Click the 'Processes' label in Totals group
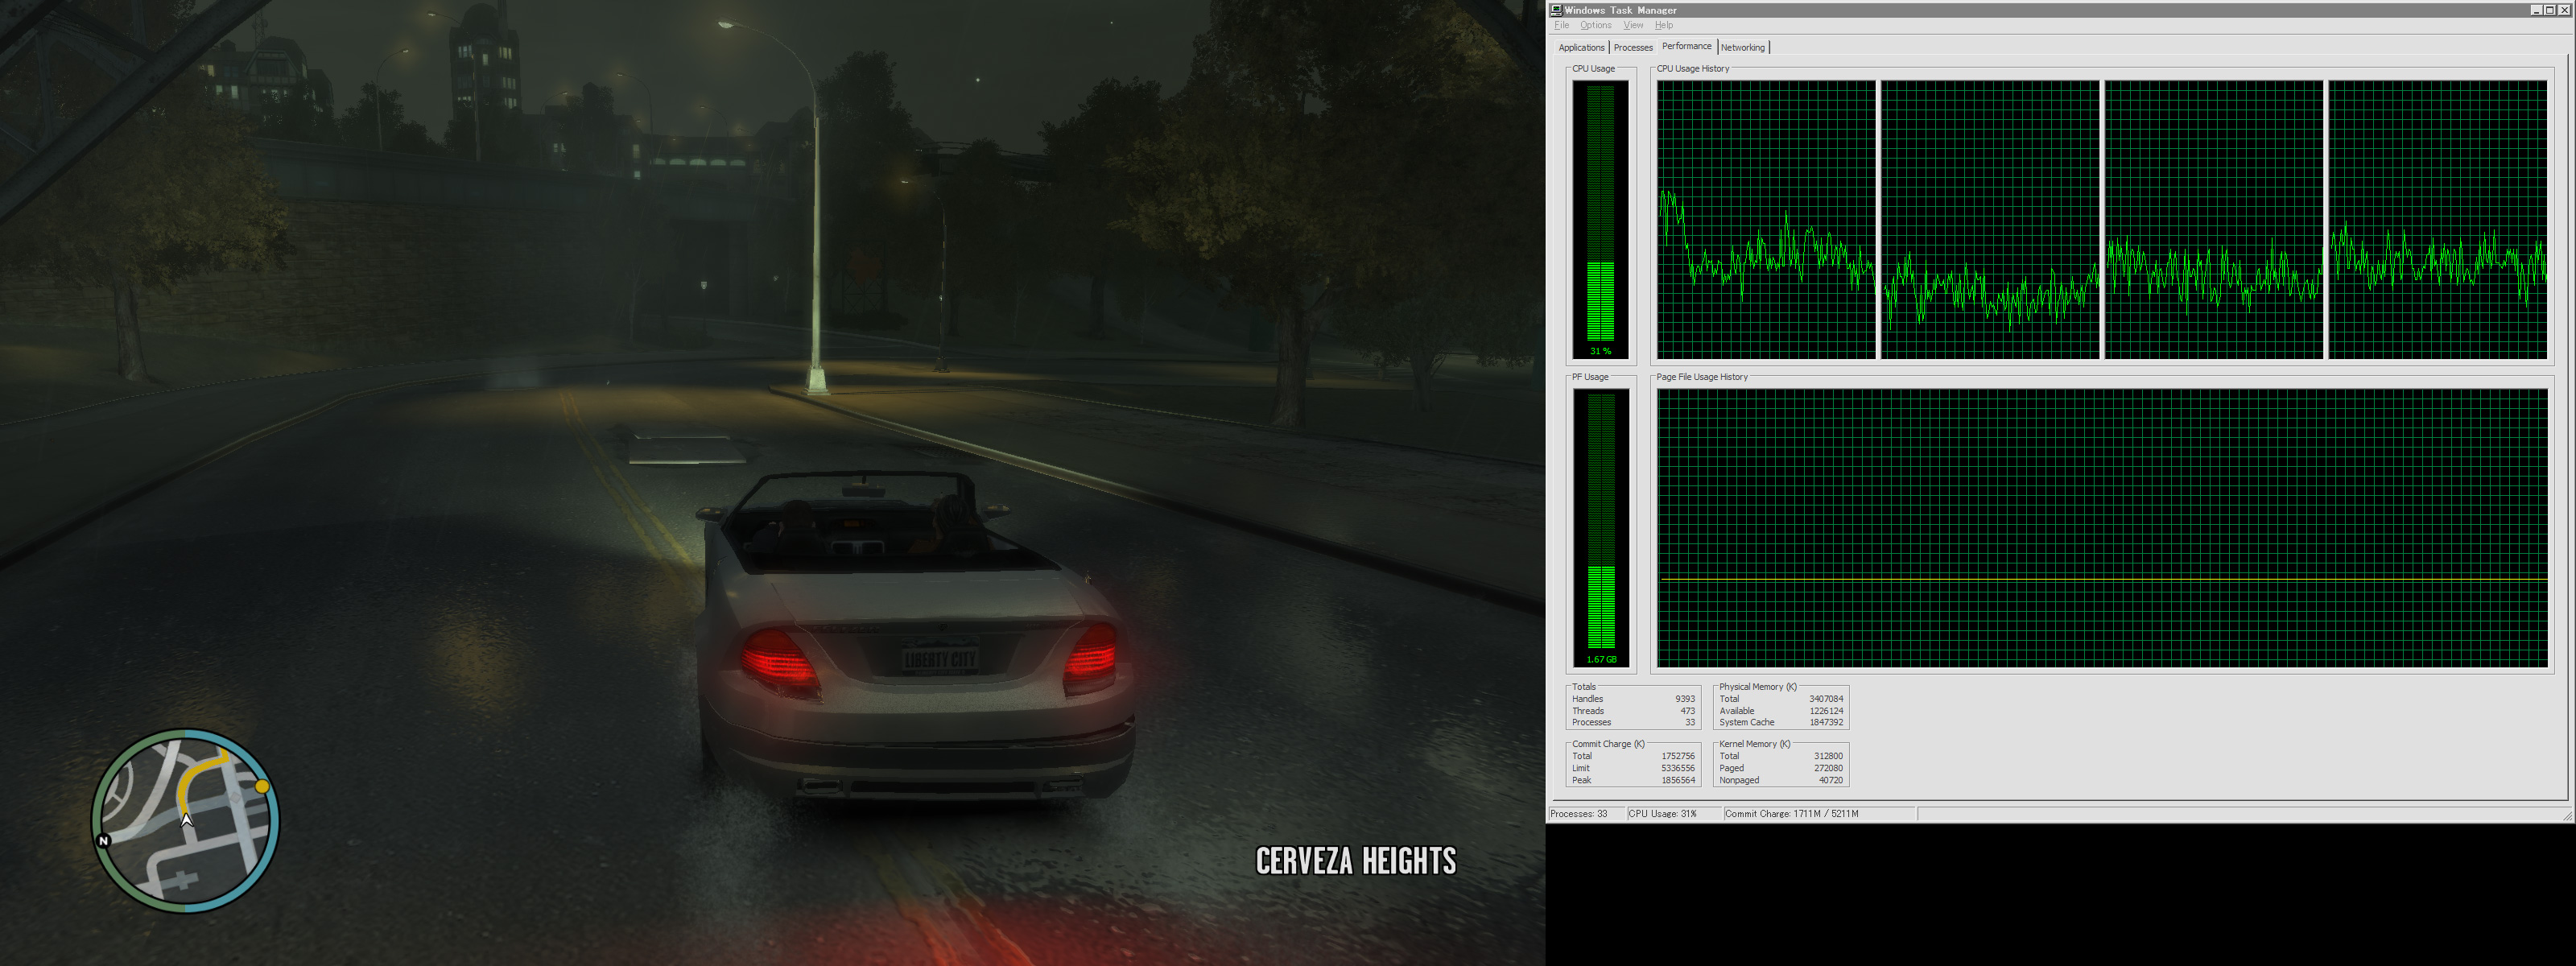2576x966 pixels. point(1591,722)
